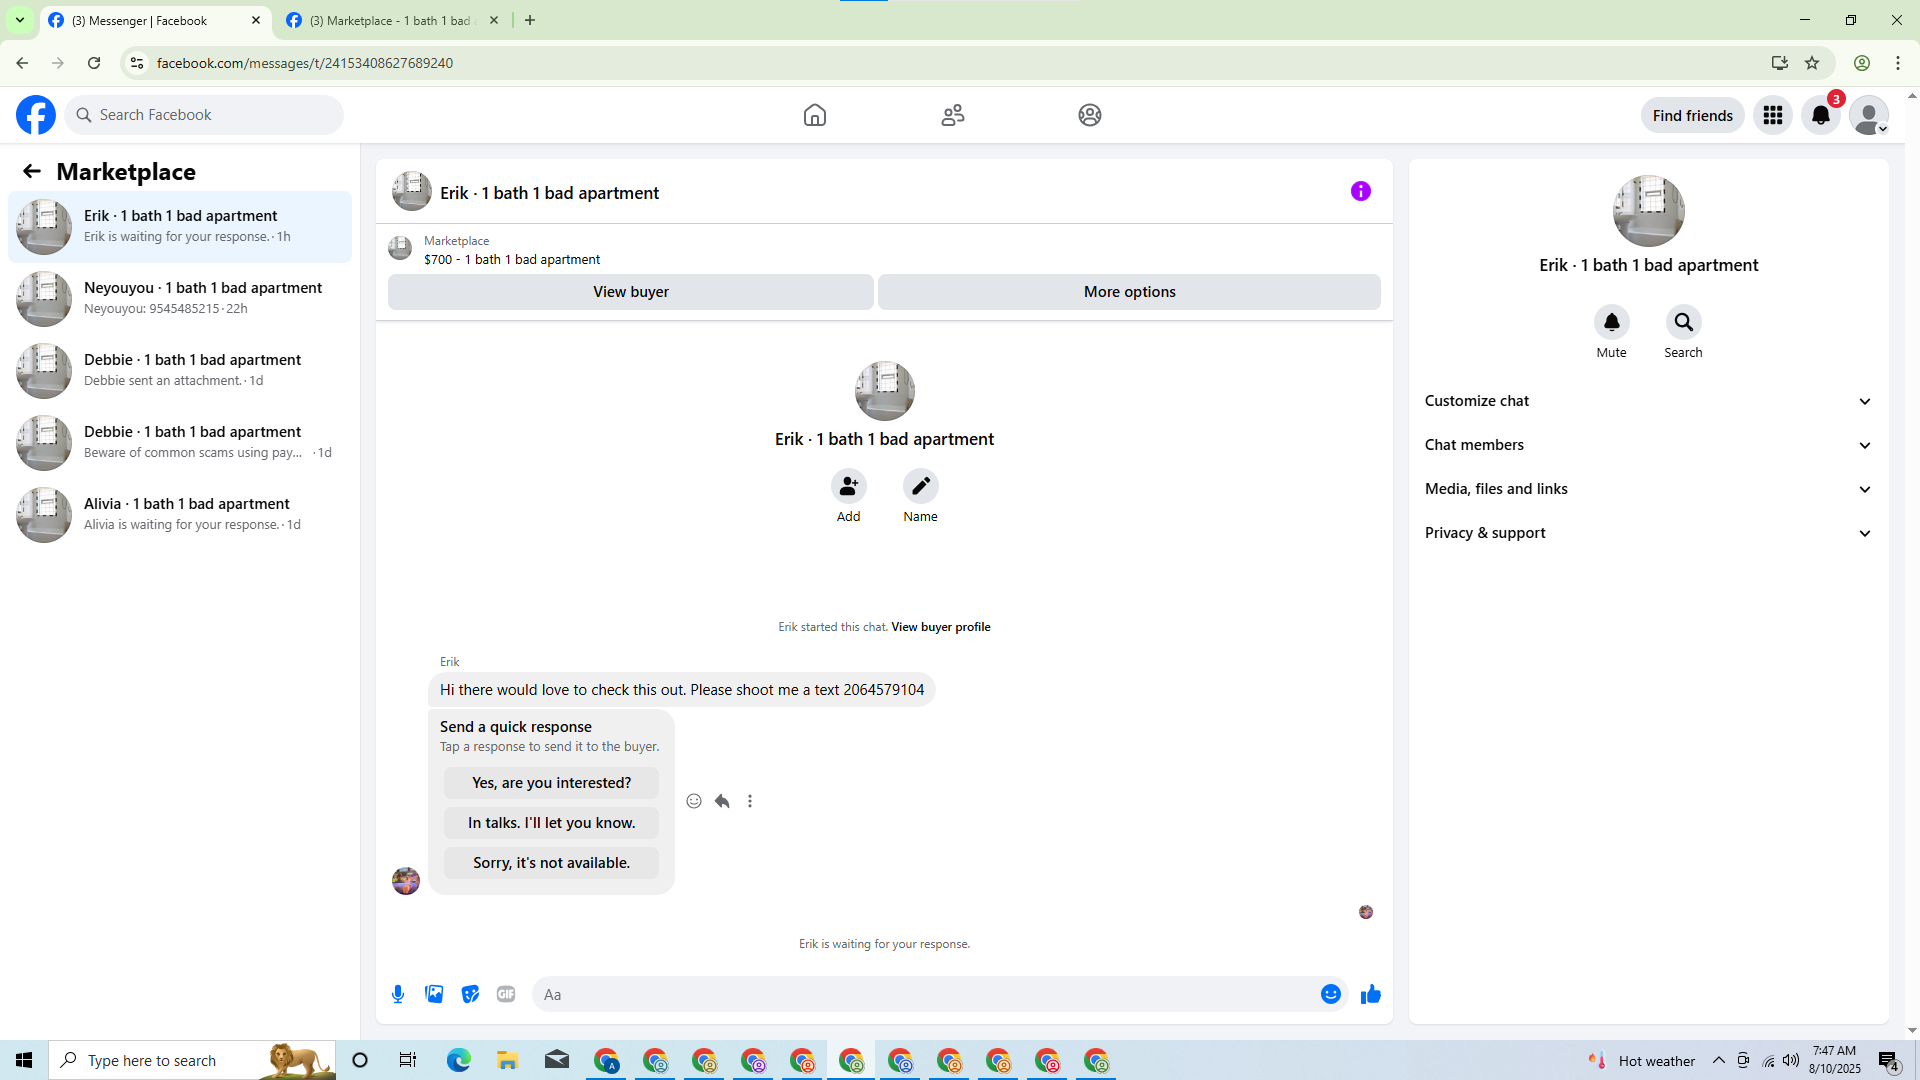This screenshot has width=1920, height=1080.
Task: Open the GIF picker icon
Action: pyautogui.click(x=506, y=994)
